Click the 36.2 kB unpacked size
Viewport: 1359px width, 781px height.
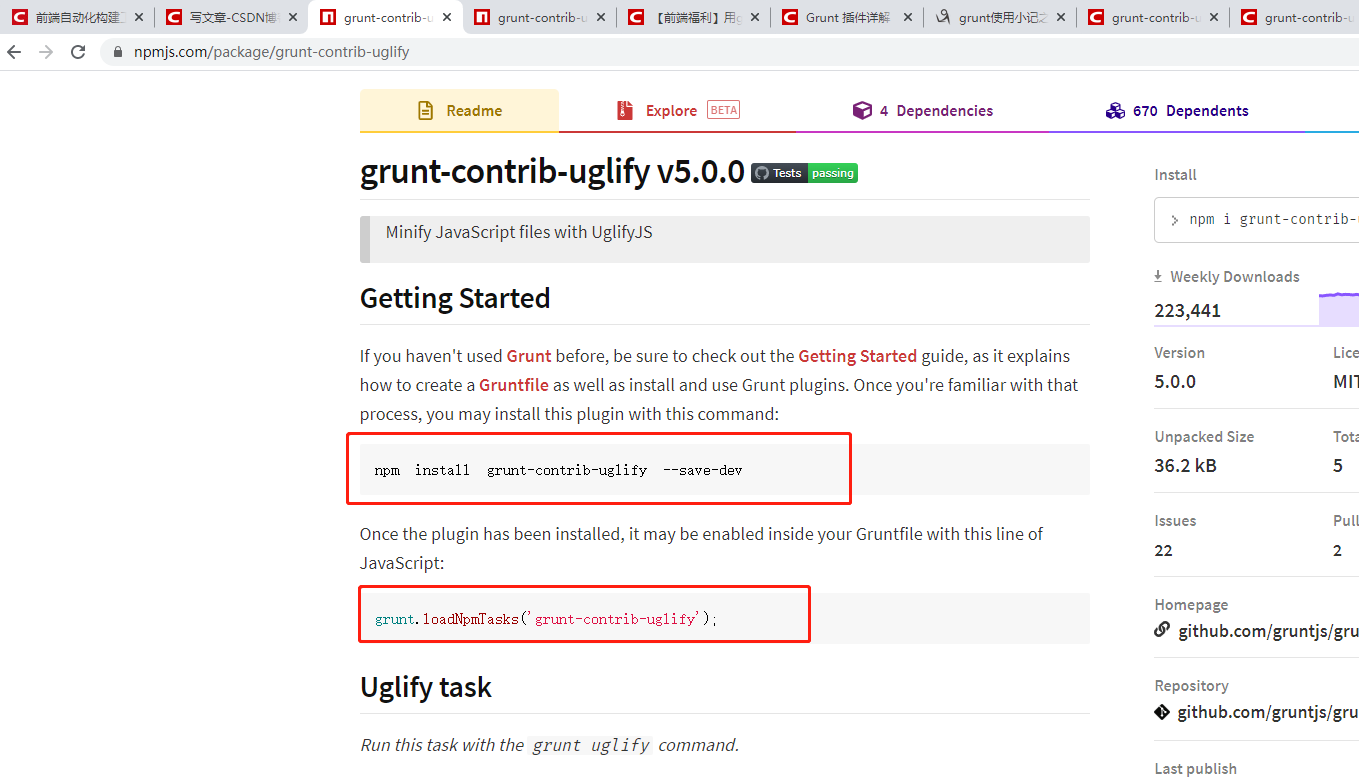(x=1185, y=466)
